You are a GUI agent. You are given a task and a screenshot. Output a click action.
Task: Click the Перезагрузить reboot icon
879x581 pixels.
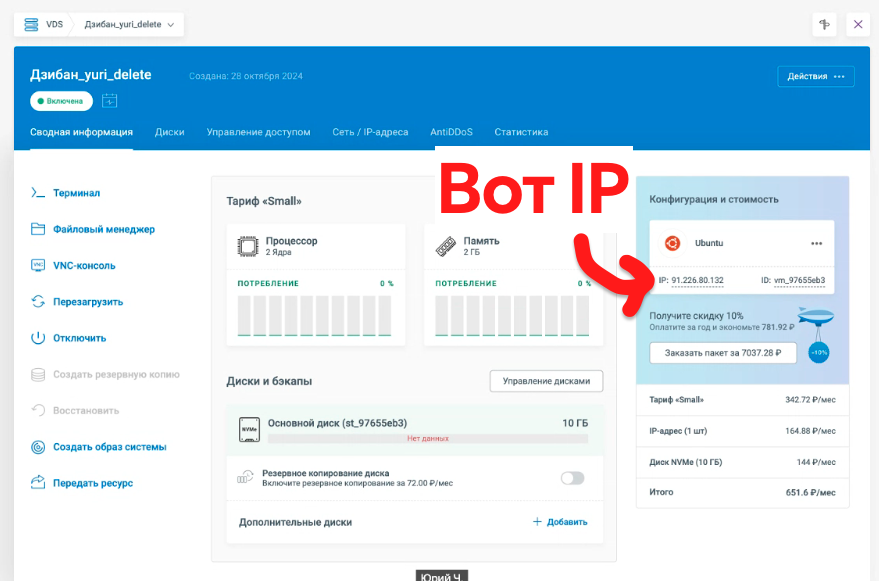pyautogui.click(x=38, y=302)
